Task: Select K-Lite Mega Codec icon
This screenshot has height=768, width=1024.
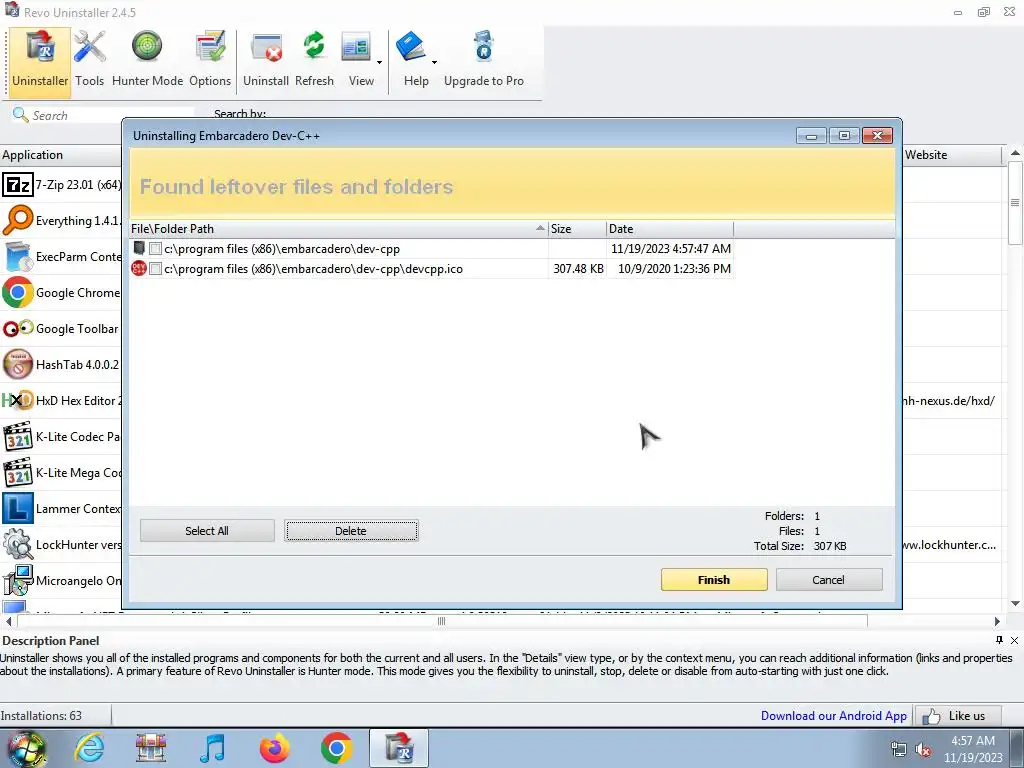Action: [x=18, y=472]
